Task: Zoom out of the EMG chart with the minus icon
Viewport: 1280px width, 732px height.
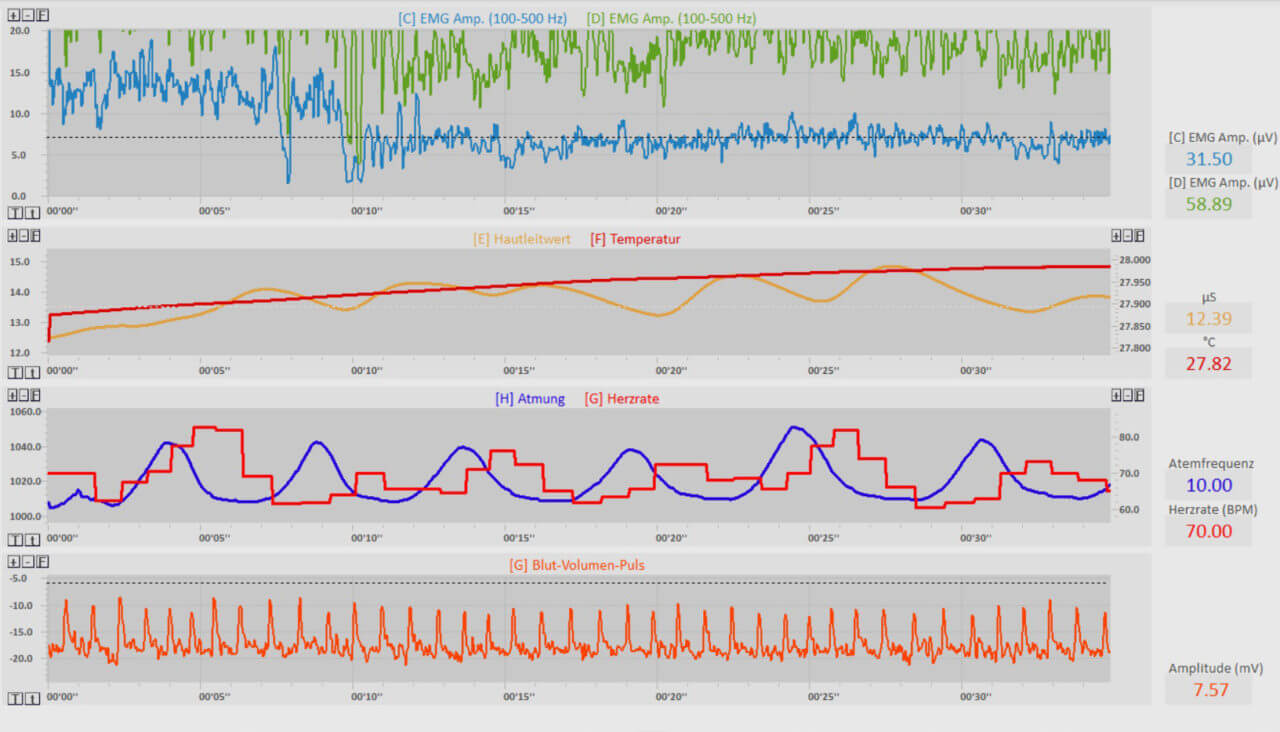Action: pyautogui.click(x=27, y=15)
